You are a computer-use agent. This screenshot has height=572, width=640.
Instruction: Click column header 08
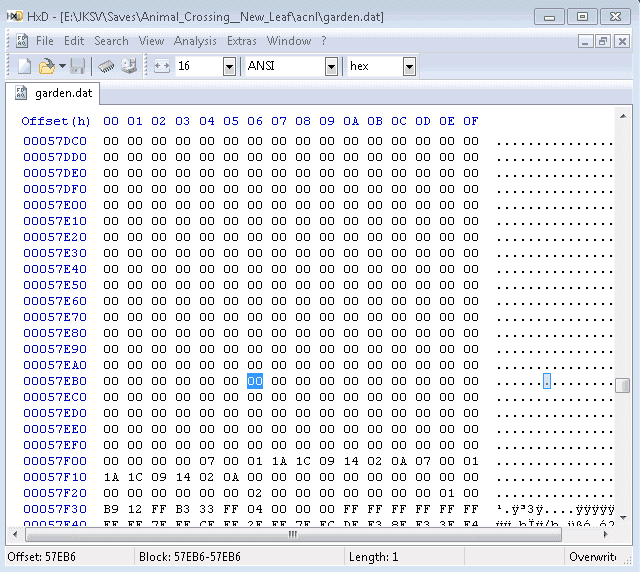click(303, 121)
